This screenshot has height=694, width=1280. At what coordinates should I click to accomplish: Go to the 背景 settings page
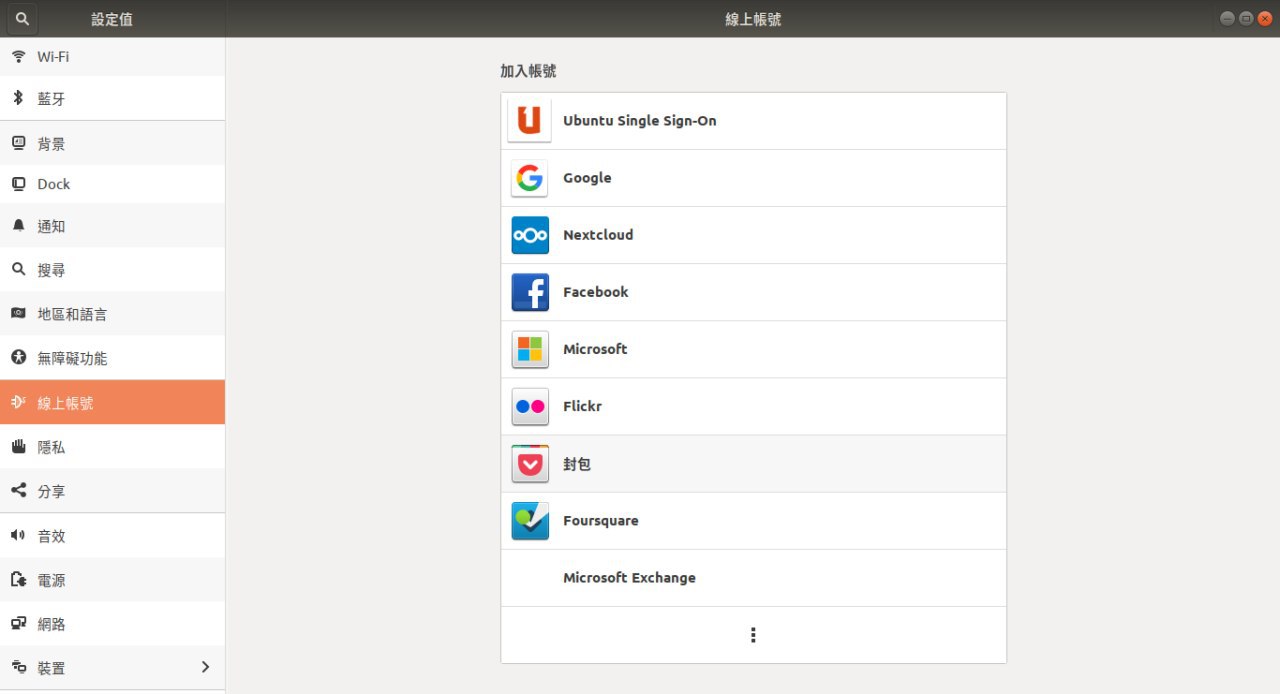112,143
